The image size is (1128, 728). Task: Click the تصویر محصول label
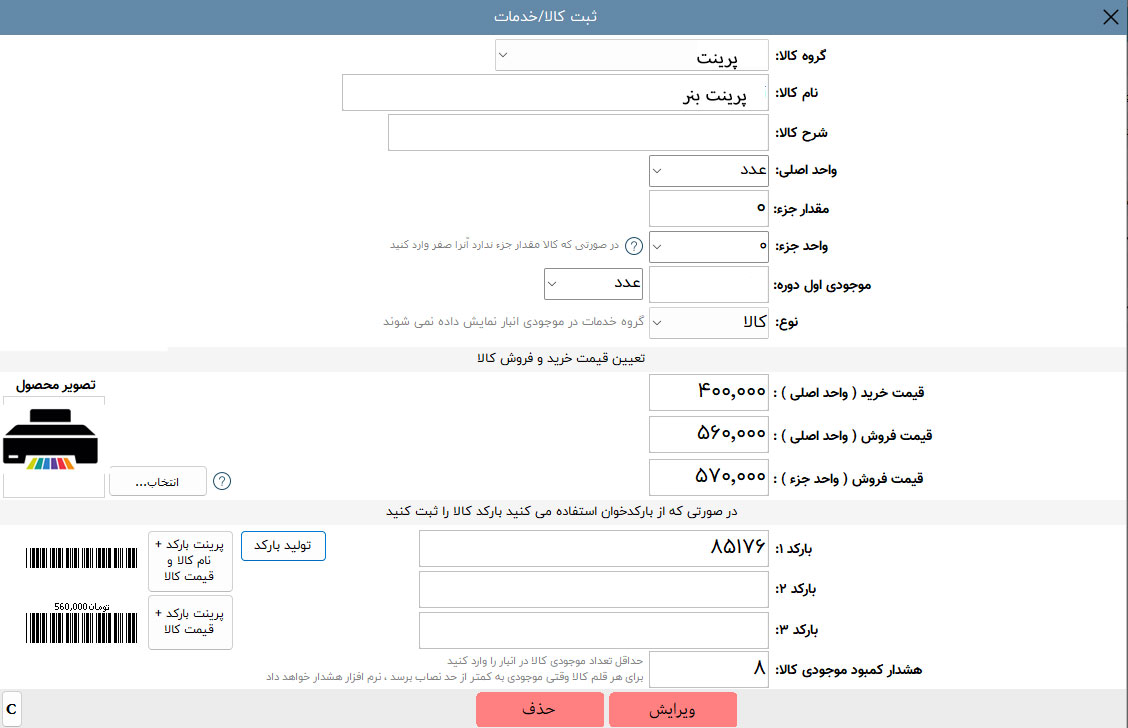point(56,386)
